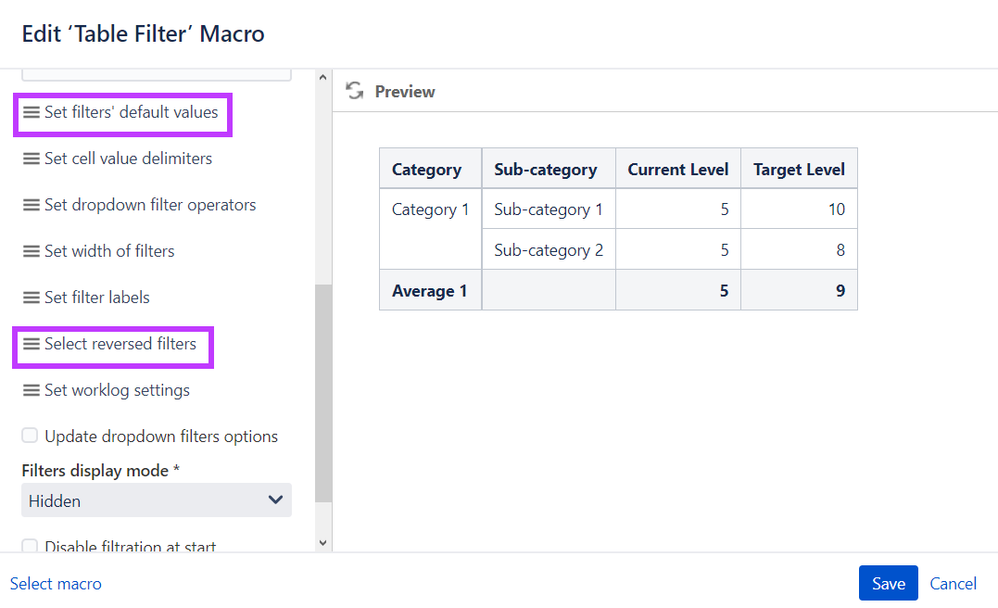Click hamburger icon beside Set cell value delimiters
This screenshot has height=608, width=998.
pyautogui.click(x=32, y=159)
